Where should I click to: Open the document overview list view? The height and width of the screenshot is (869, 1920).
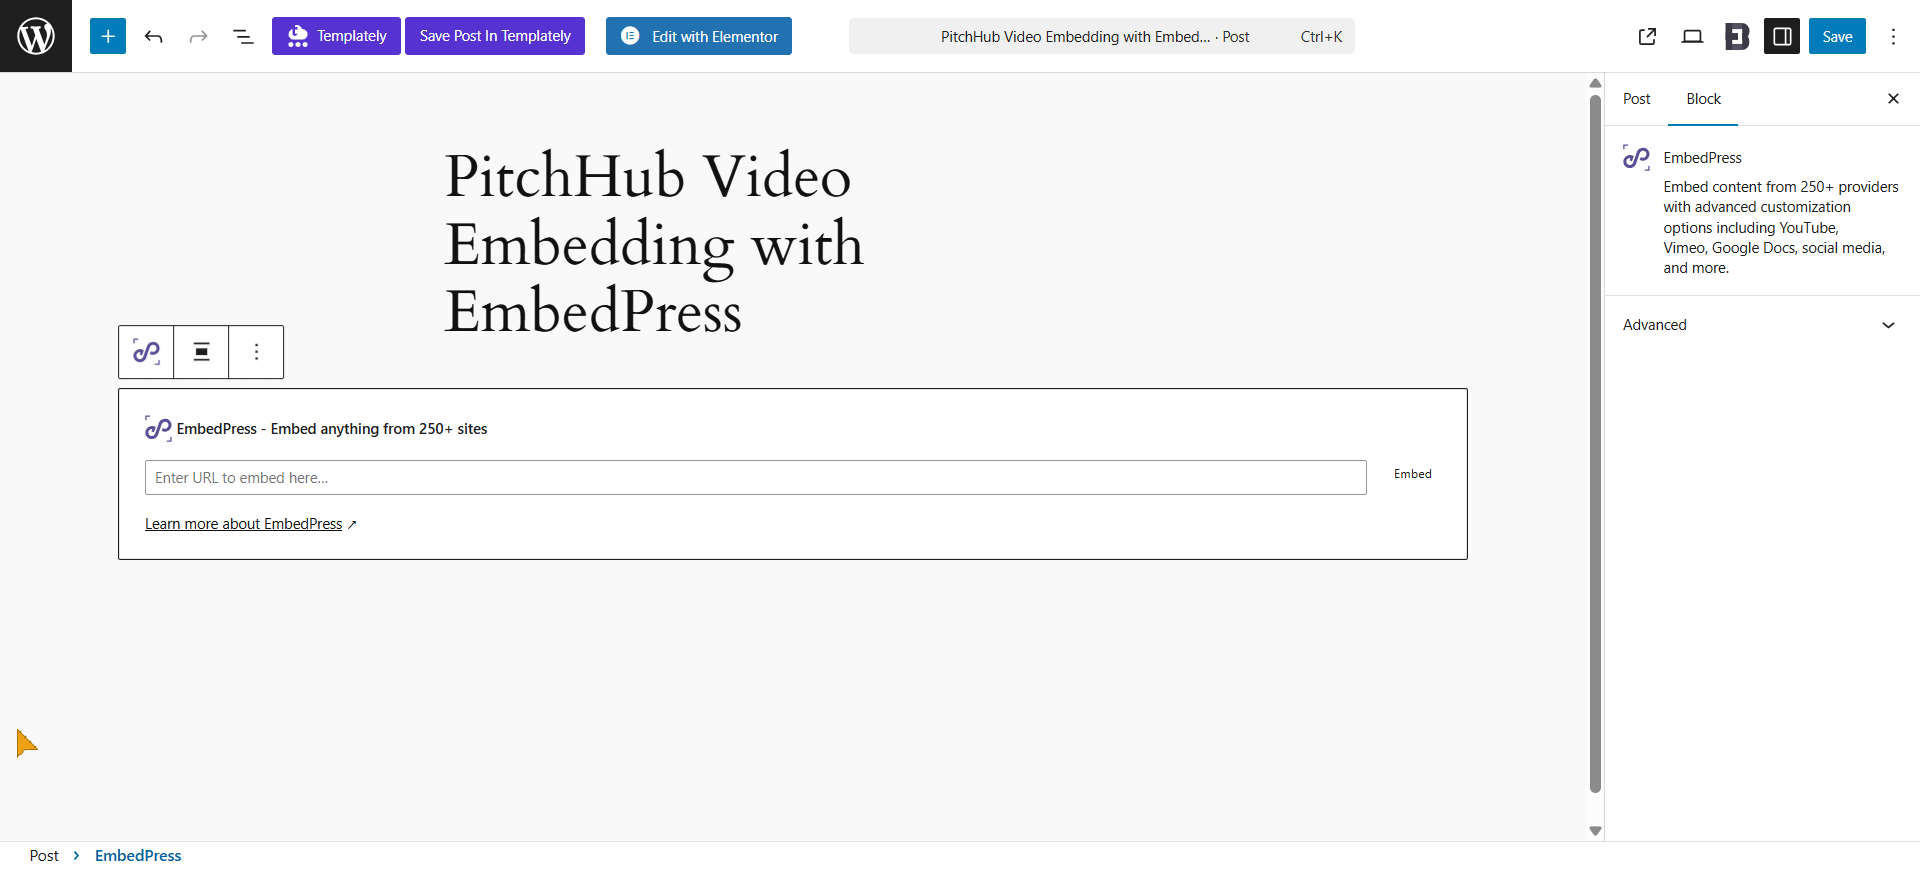(x=243, y=36)
